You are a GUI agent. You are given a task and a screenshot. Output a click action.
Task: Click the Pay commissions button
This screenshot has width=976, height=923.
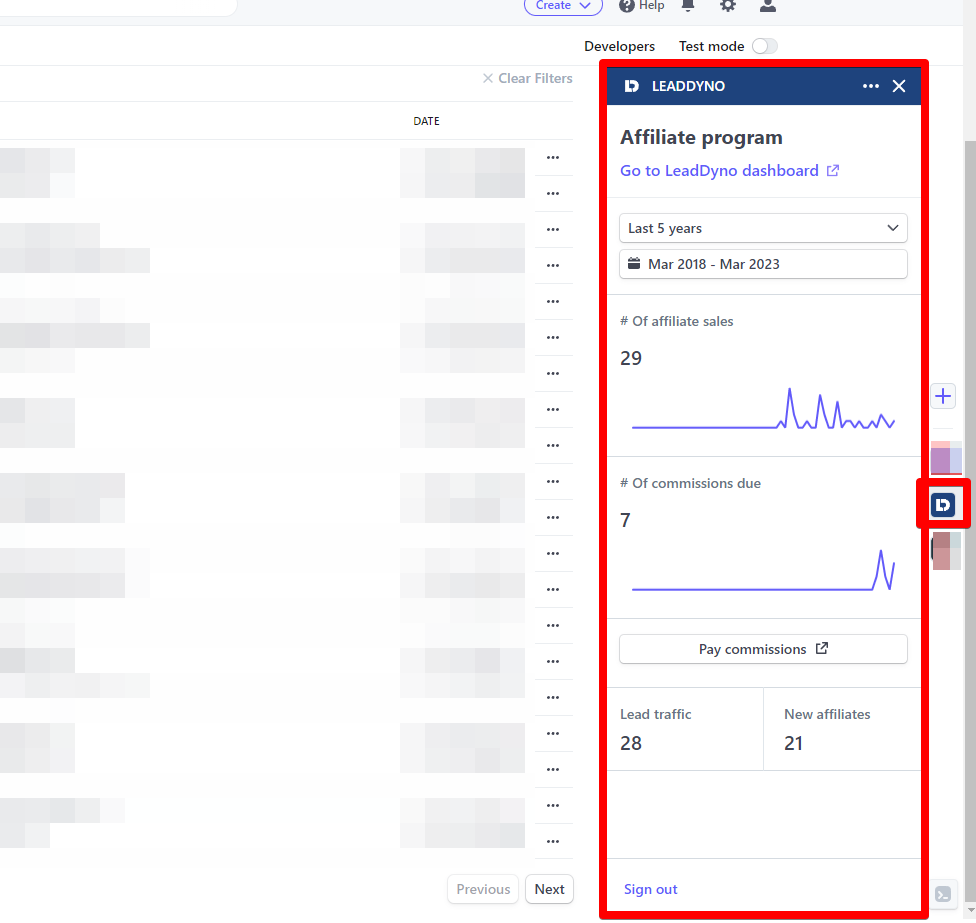(x=763, y=649)
